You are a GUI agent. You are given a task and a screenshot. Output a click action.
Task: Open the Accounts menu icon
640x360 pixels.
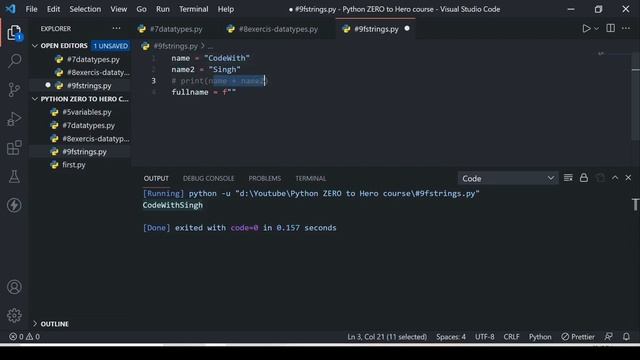click(14, 287)
